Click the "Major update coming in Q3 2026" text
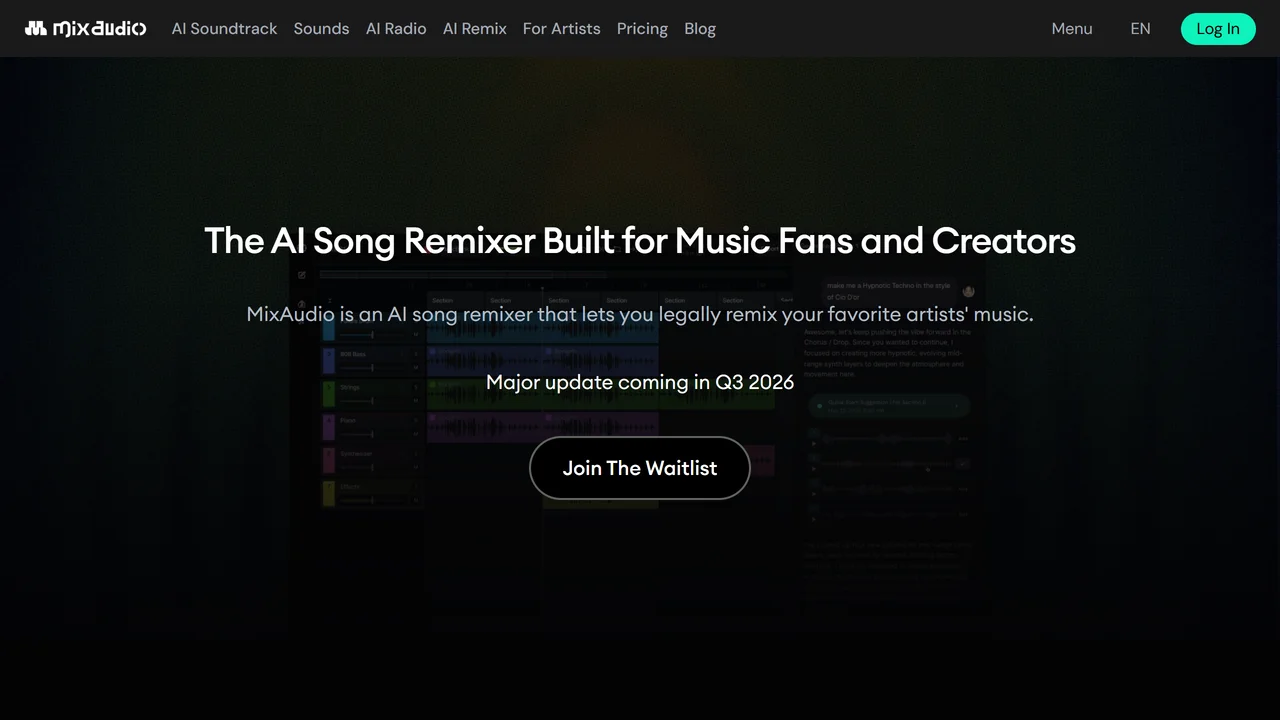 [640, 382]
